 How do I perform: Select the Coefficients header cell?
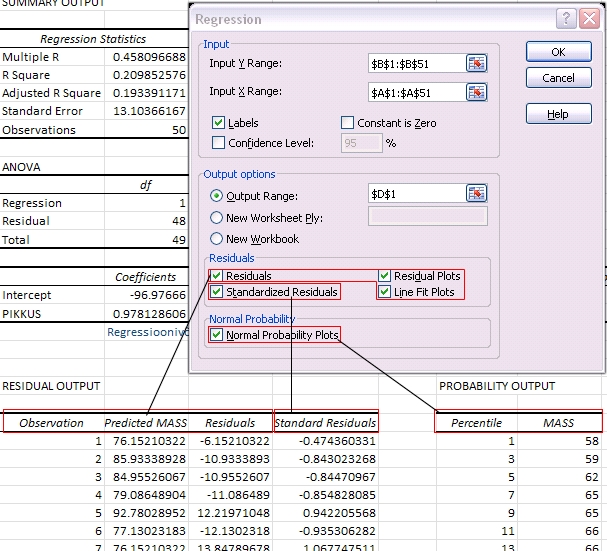pos(147,277)
